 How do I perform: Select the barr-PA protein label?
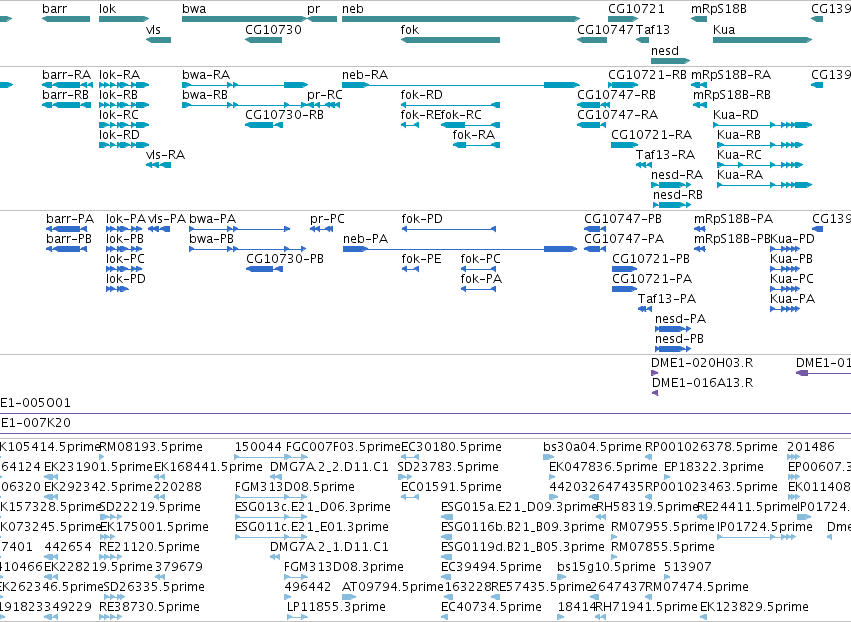(70, 219)
